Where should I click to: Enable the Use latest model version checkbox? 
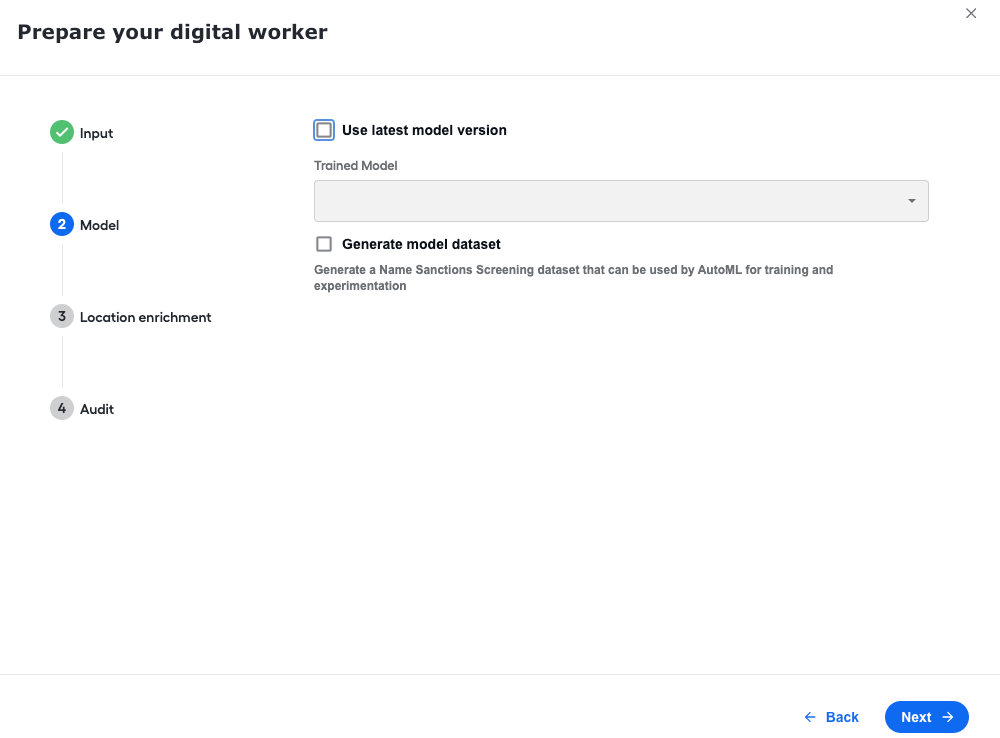pyautogui.click(x=324, y=130)
